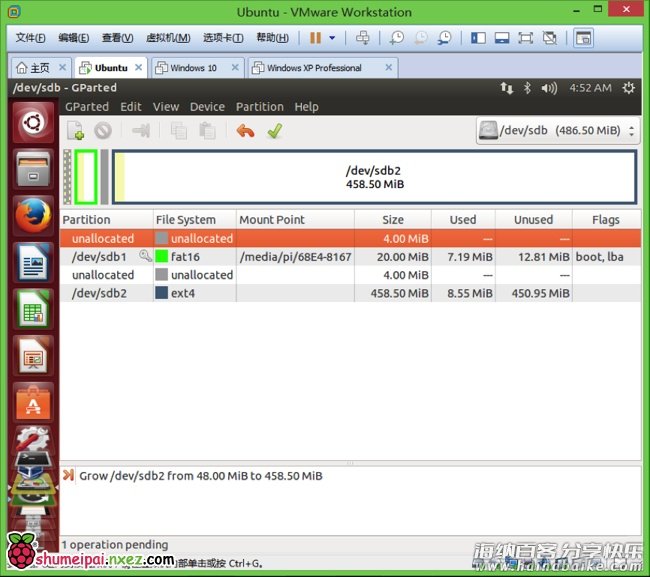Enter VMware full screen mode icon

525,38
